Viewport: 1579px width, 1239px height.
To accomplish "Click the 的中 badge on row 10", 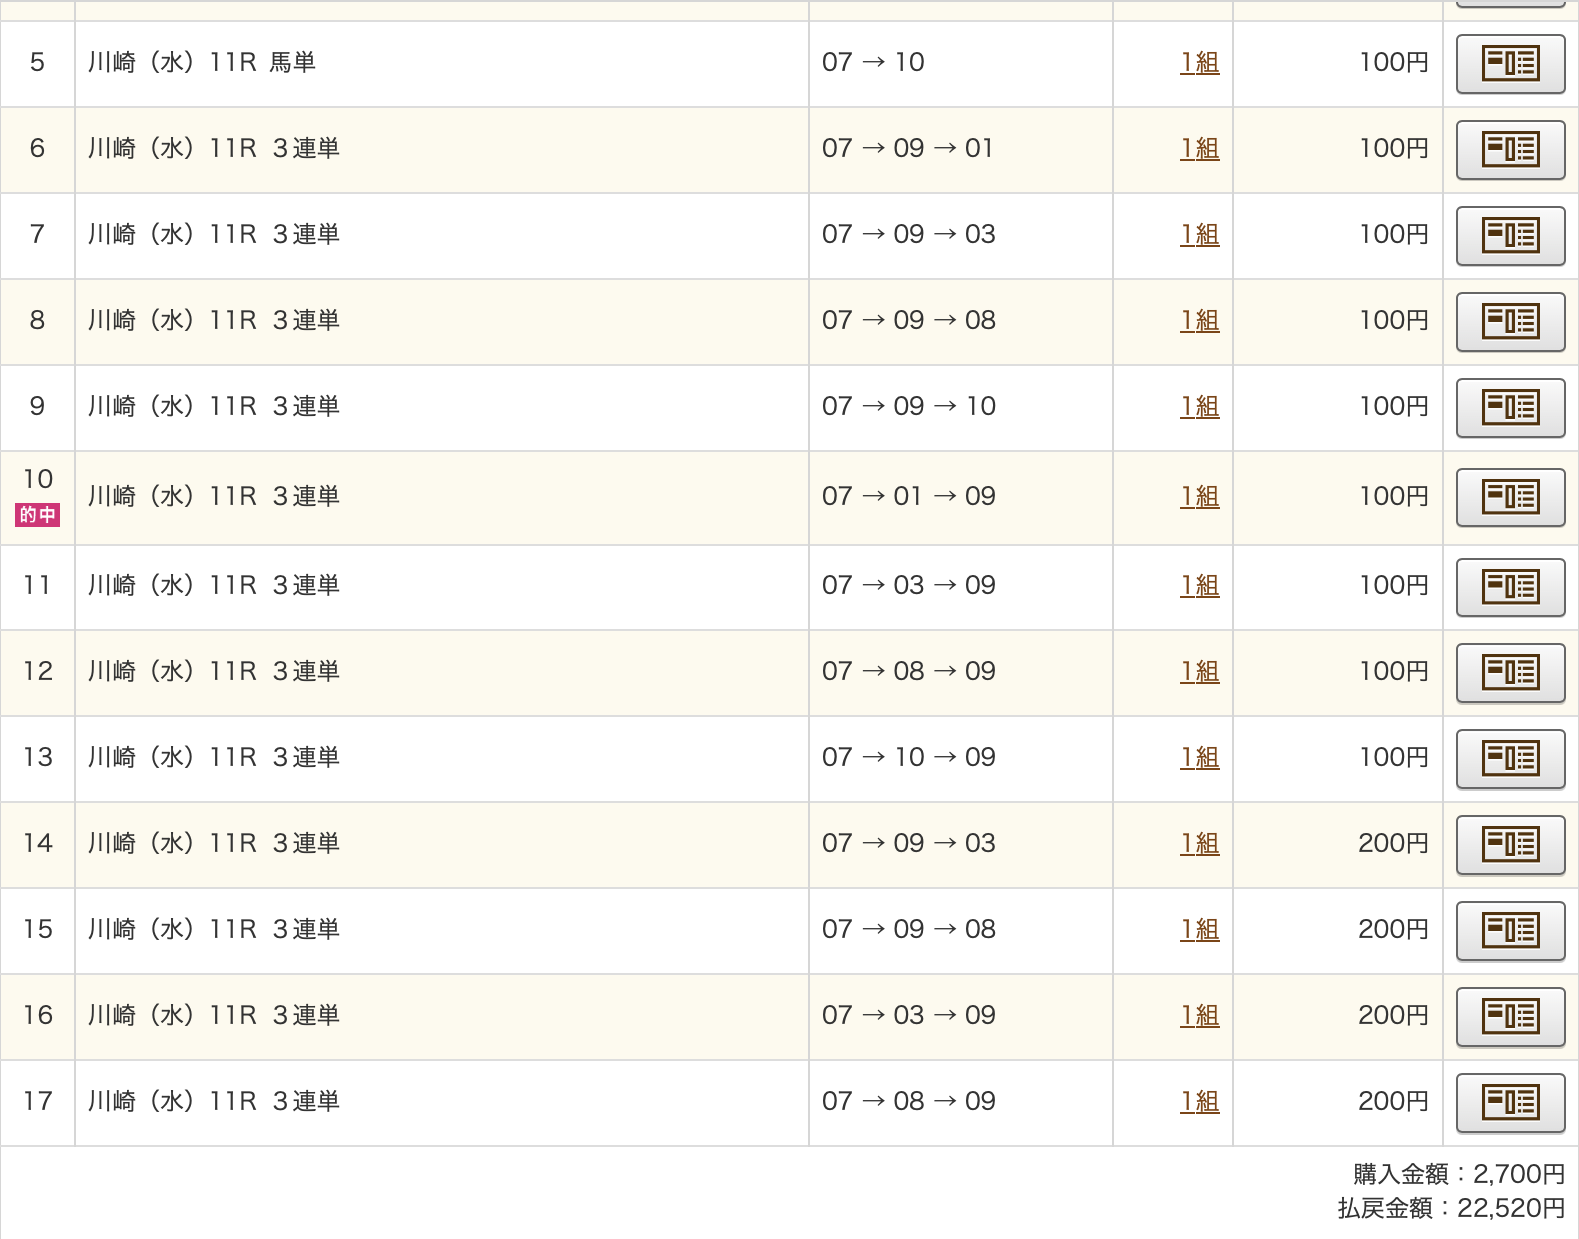I will (37, 515).
